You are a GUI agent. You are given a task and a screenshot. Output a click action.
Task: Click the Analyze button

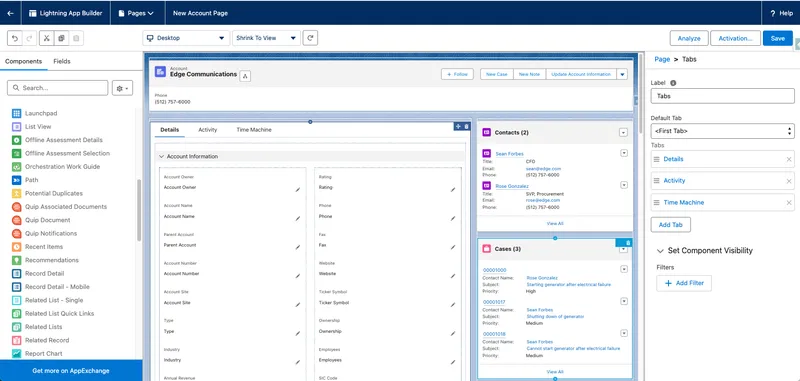point(689,38)
